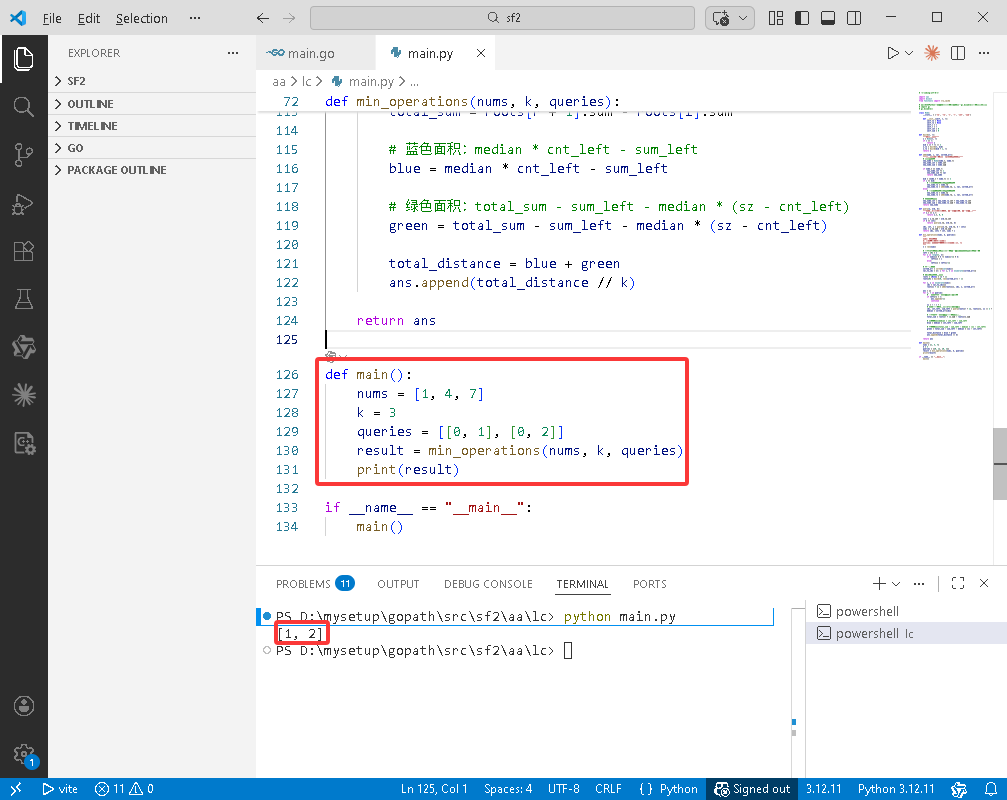The height and width of the screenshot is (800, 1007).
Task: Select first powershell terminal in list
Action: tap(906, 611)
